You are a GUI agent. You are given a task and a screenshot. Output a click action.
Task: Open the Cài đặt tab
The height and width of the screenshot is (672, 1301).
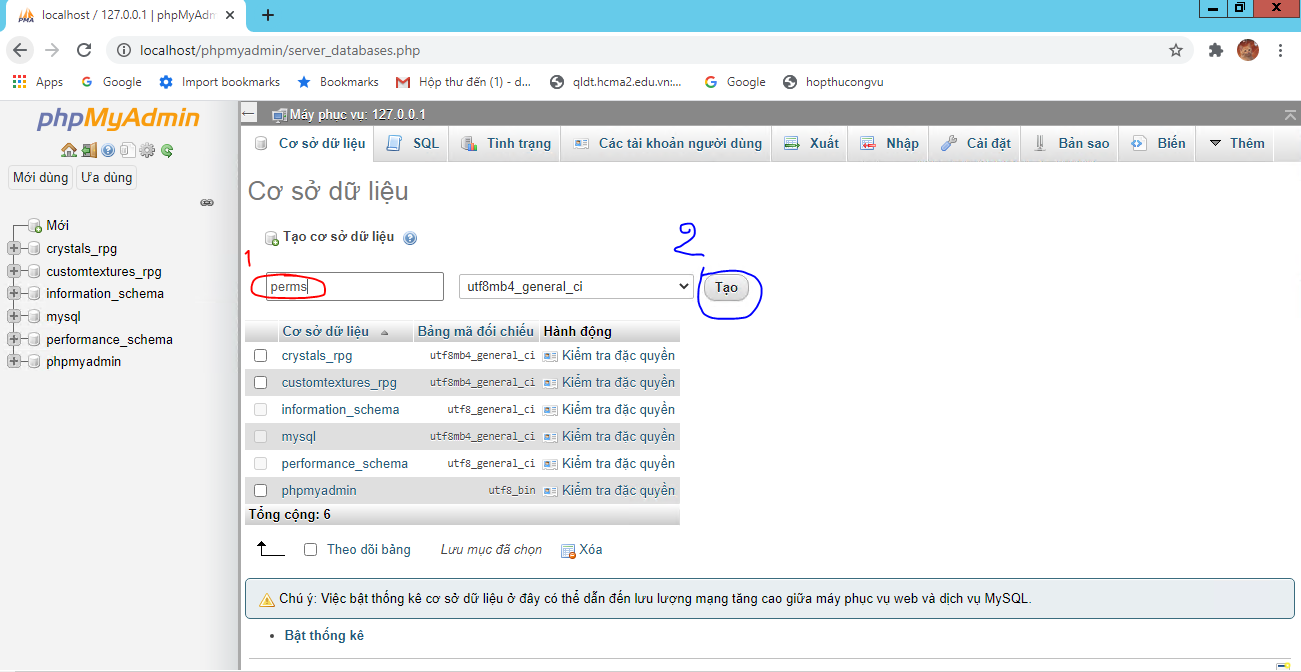[975, 143]
